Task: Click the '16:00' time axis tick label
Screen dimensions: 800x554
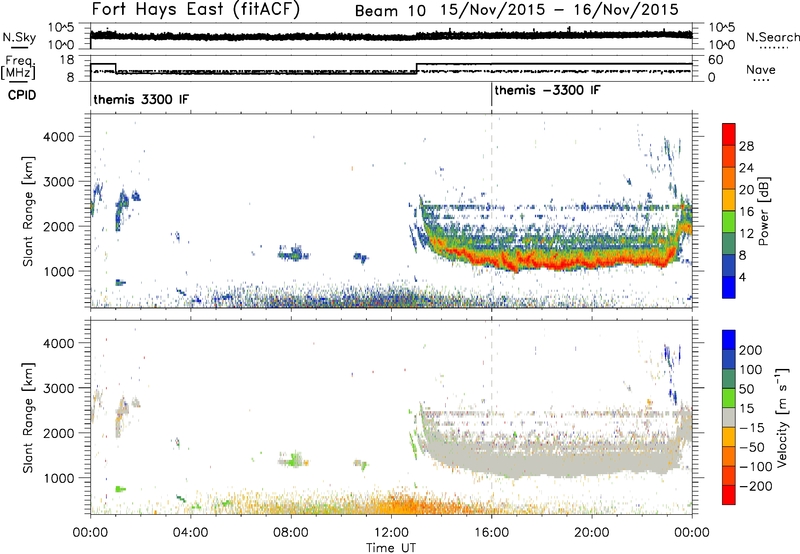Action: tap(491, 533)
